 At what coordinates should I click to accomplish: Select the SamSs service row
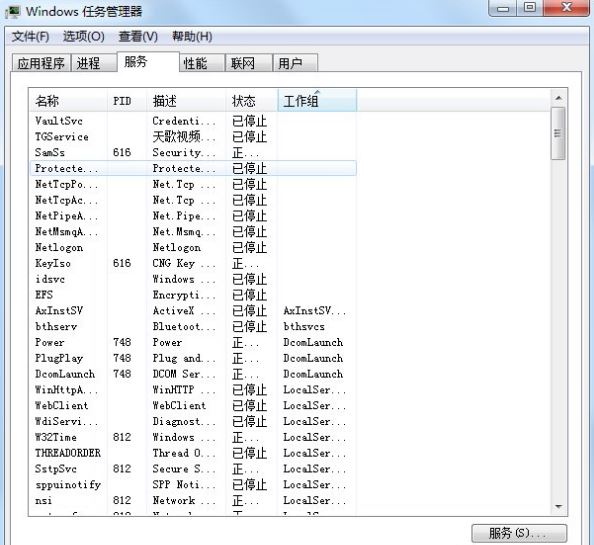click(193, 152)
